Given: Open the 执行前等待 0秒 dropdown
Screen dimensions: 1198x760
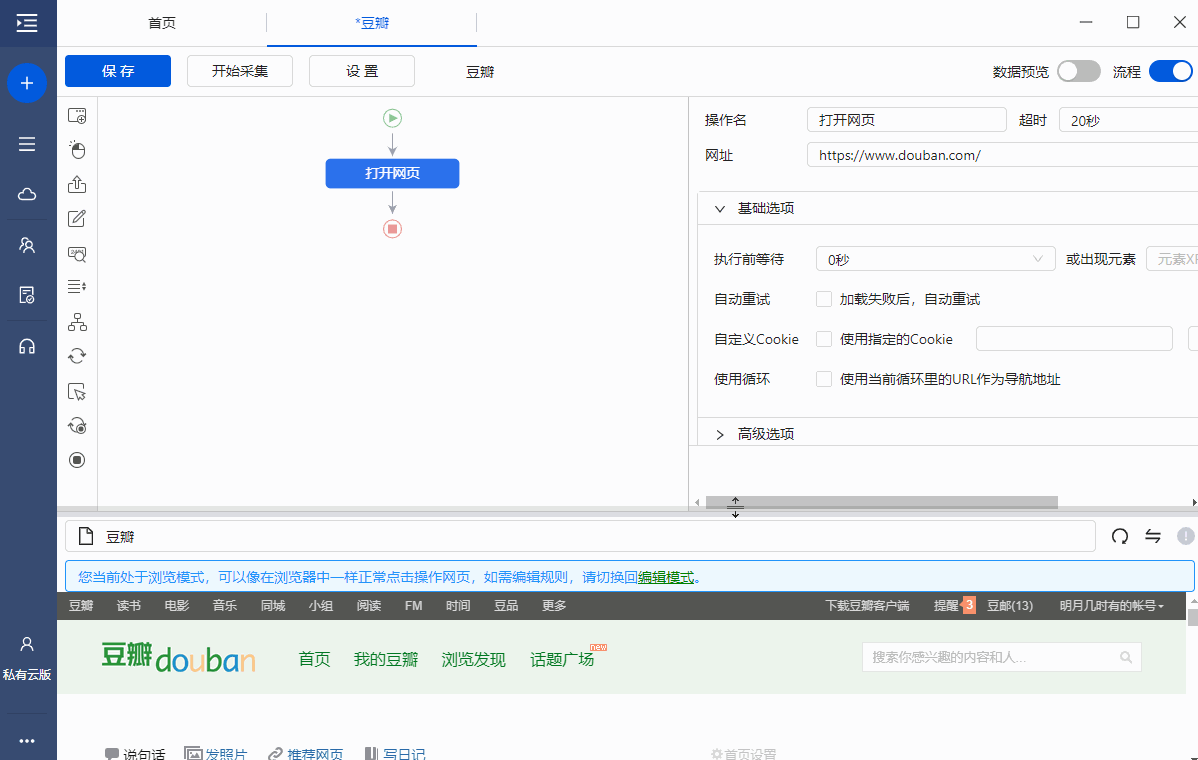Looking at the screenshot, I should 935,259.
